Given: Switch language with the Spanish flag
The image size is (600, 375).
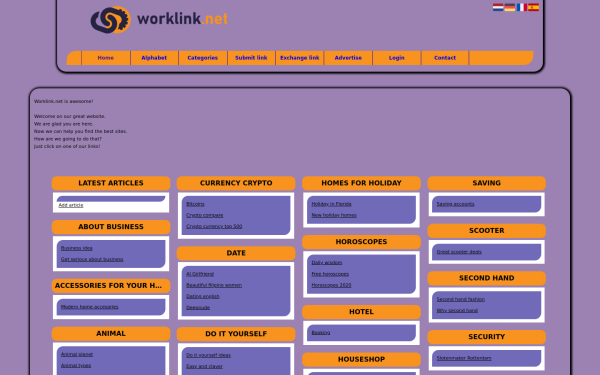Looking at the screenshot, I should point(533,7).
